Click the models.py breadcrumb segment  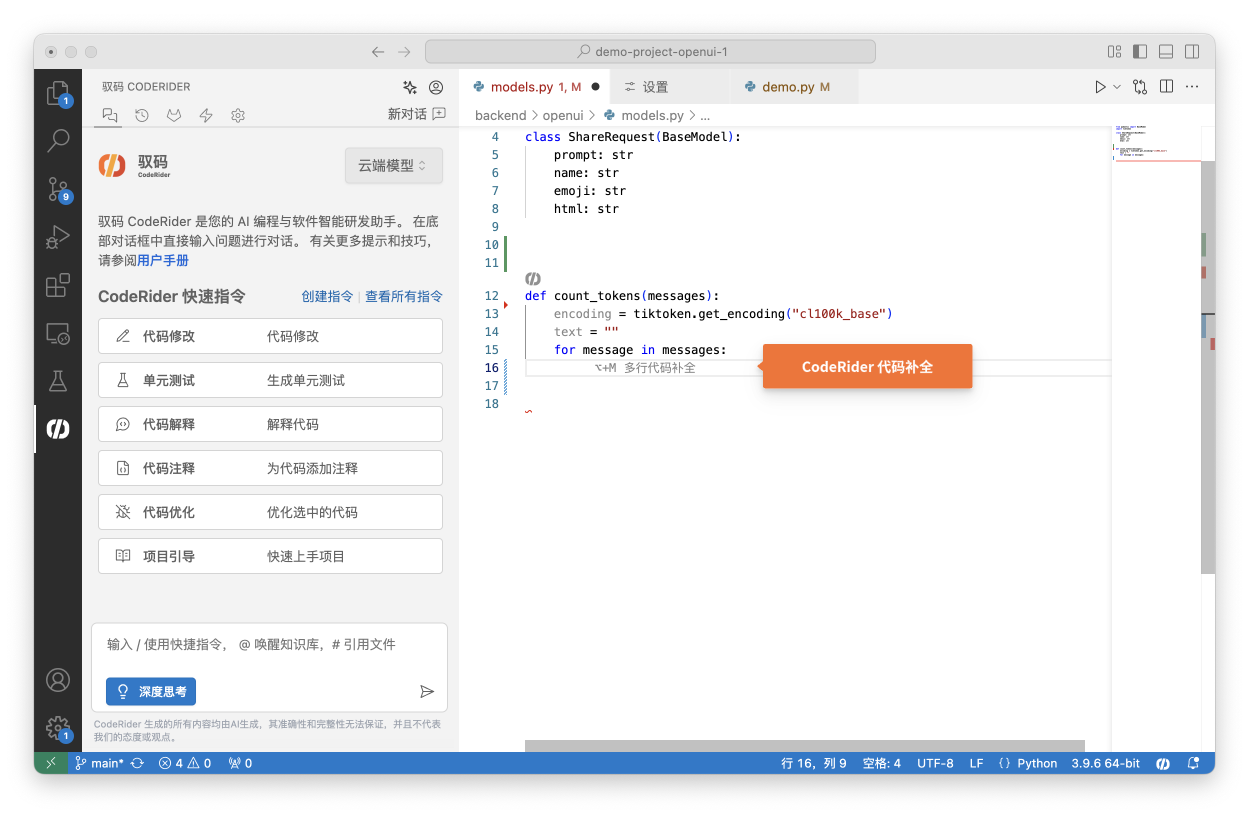pos(643,116)
